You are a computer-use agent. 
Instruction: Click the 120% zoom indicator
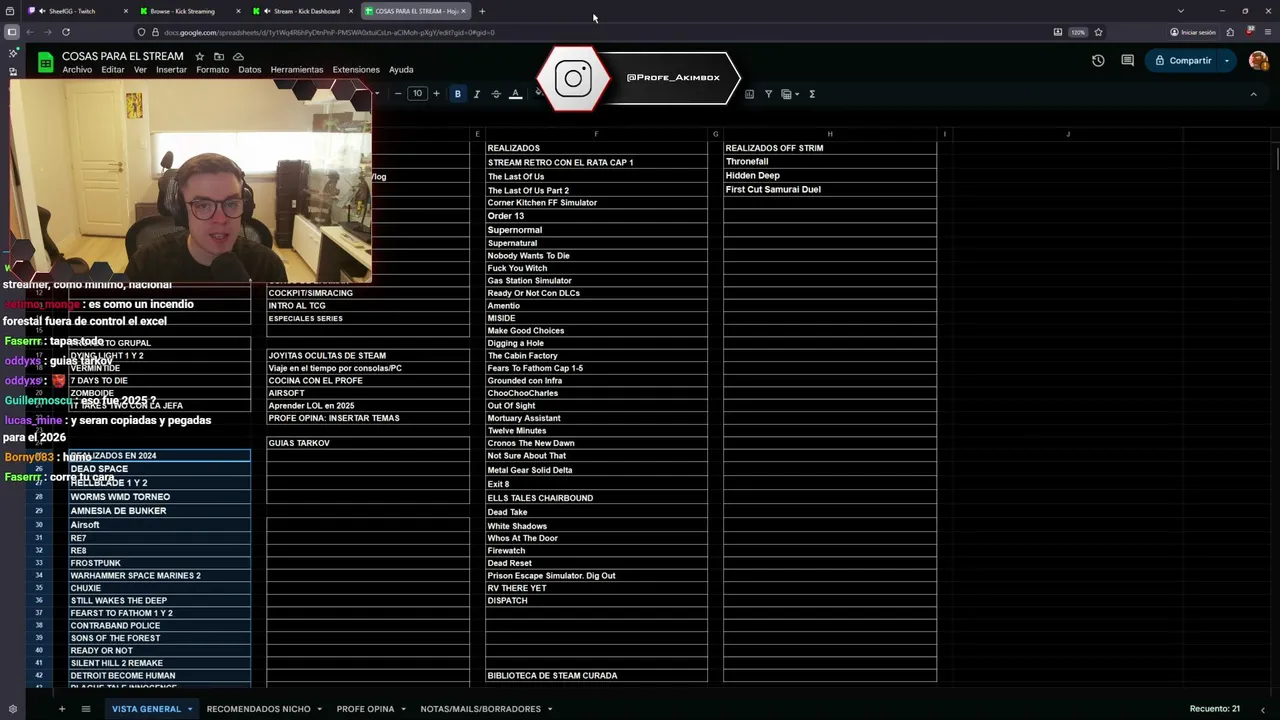(x=1078, y=32)
